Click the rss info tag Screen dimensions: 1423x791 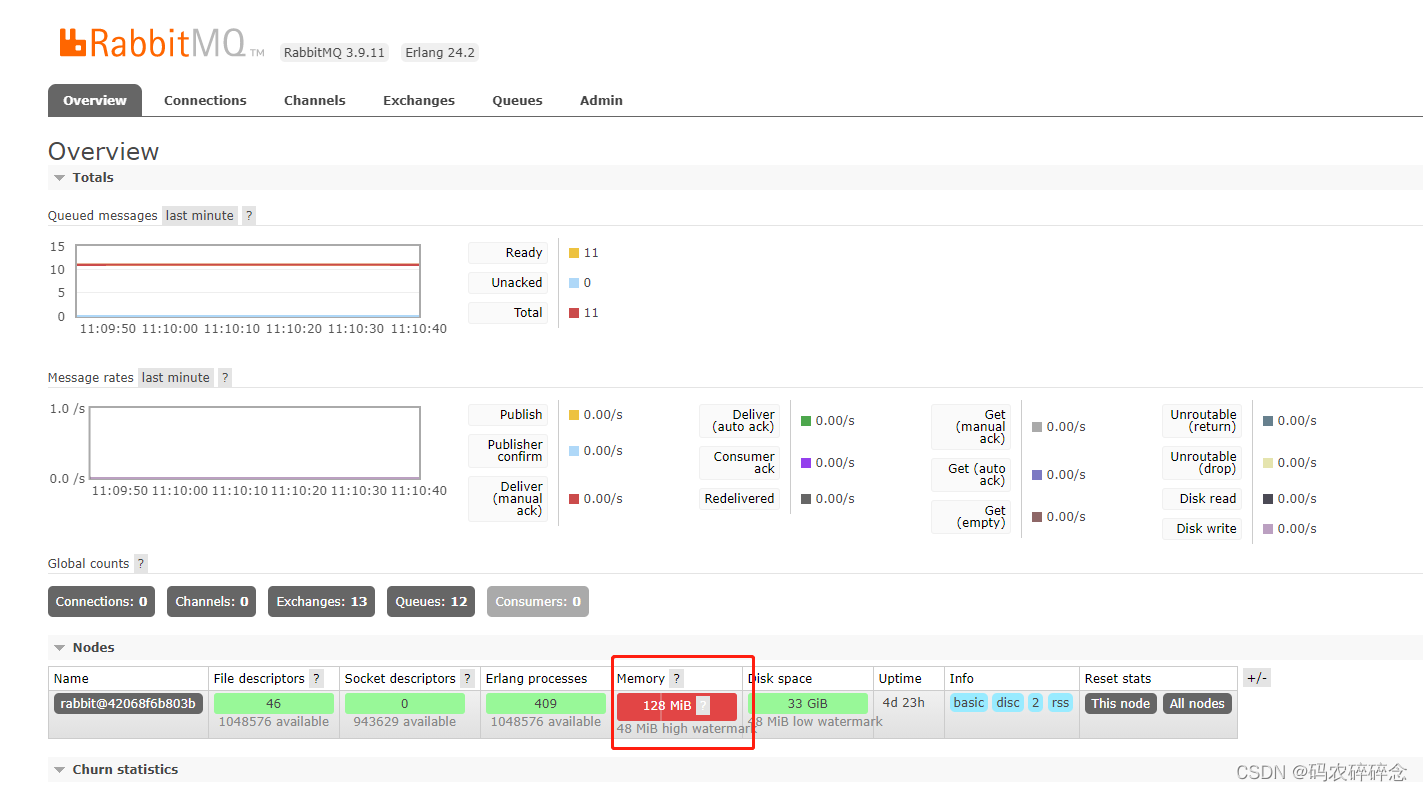click(1060, 703)
